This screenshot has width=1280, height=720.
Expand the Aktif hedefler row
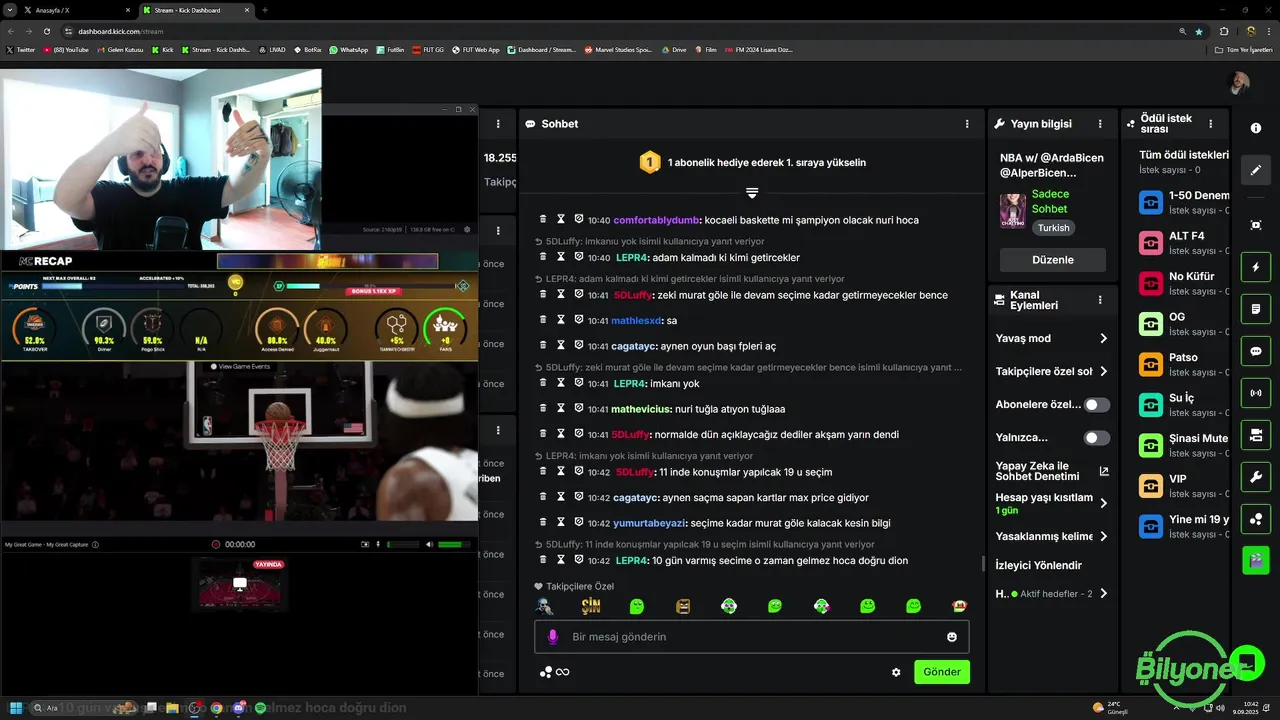1103,593
